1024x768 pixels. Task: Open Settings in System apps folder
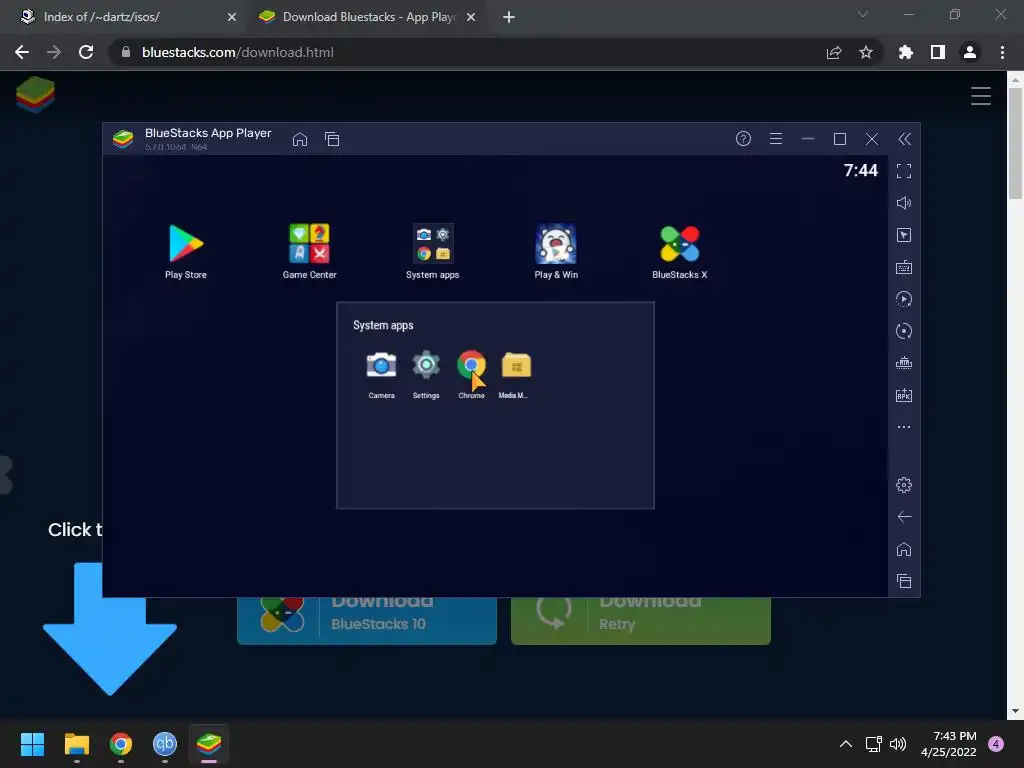(426, 374)
